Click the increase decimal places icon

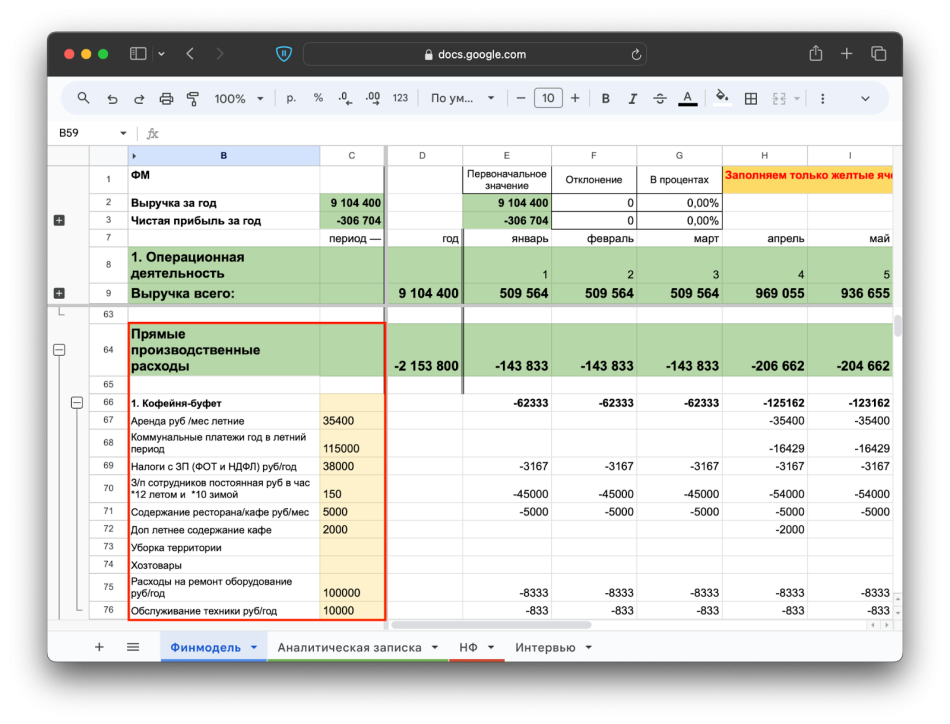372,98
